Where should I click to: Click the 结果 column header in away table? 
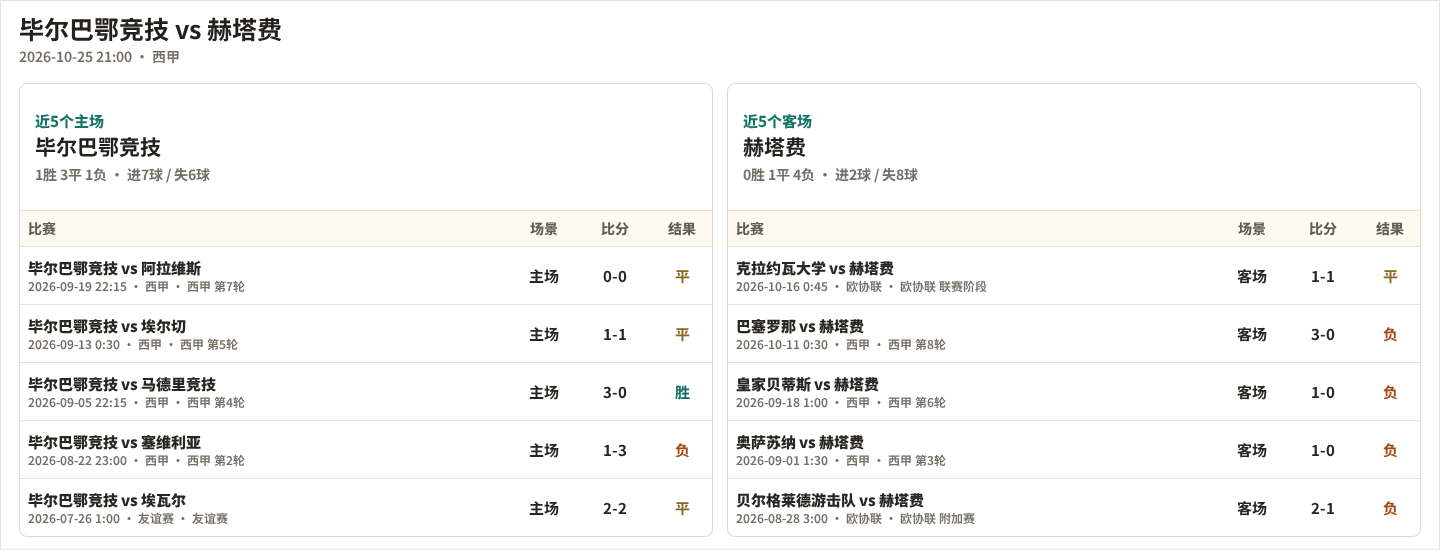click(x=1390, y=229)
